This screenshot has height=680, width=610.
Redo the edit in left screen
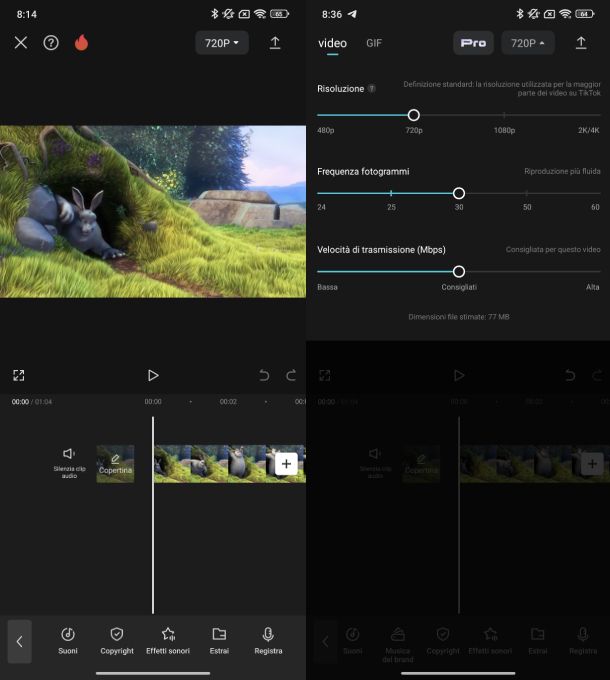[x=291, y=375]
